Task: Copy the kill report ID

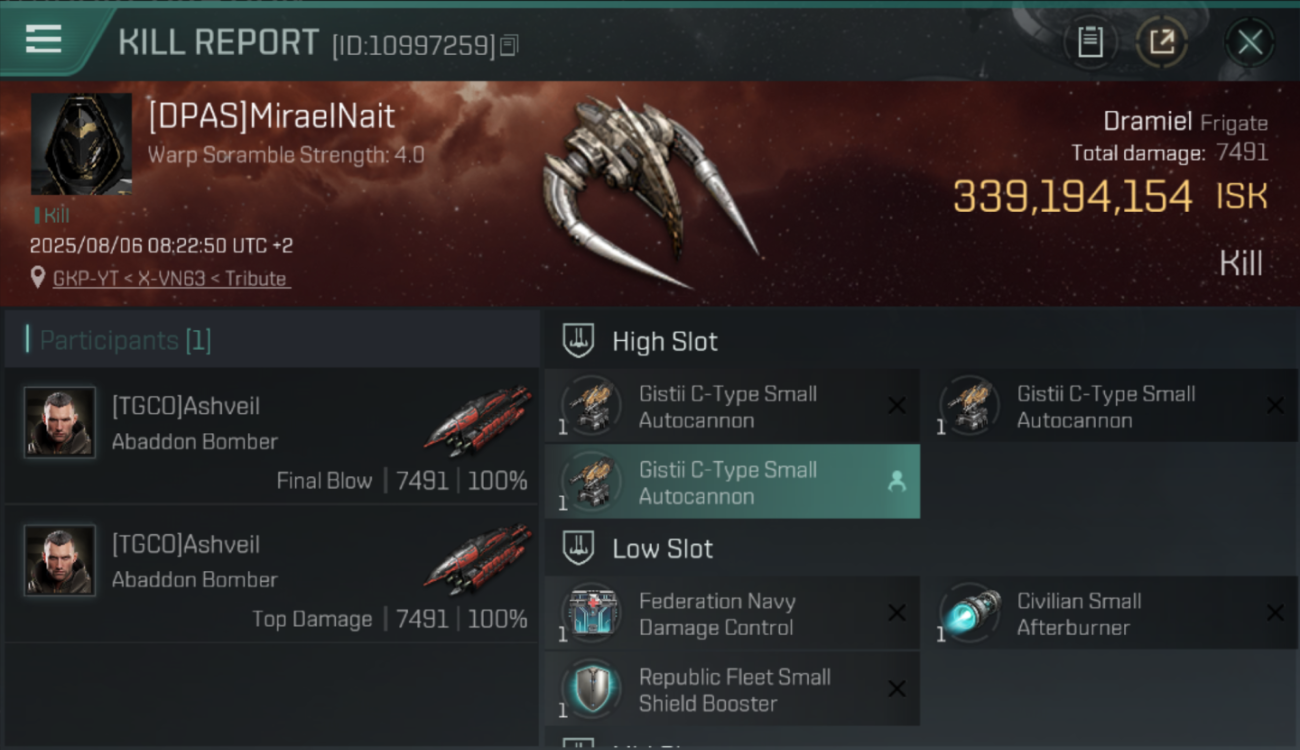Action: [509, 45]
